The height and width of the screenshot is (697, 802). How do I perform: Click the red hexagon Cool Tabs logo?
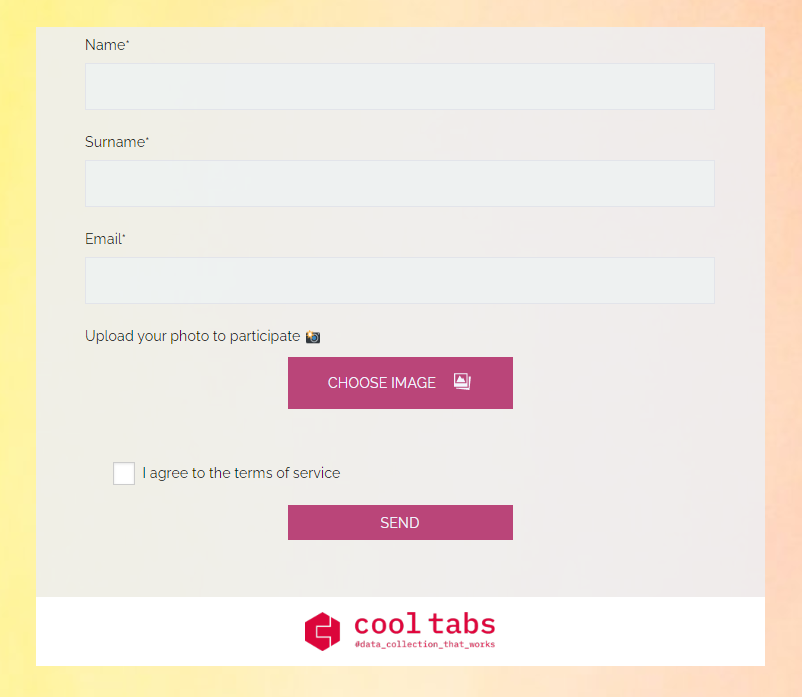pos(321,631)
